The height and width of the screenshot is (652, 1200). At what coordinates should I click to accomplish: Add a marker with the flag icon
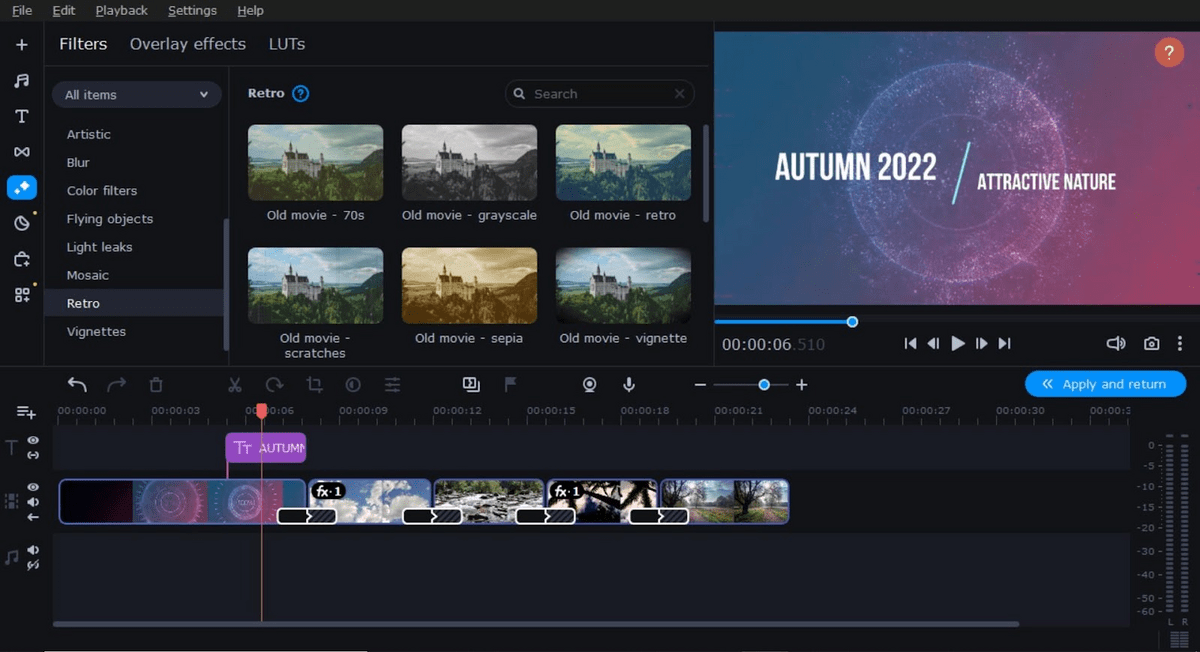pyautogui.click(x=510, y=384)
